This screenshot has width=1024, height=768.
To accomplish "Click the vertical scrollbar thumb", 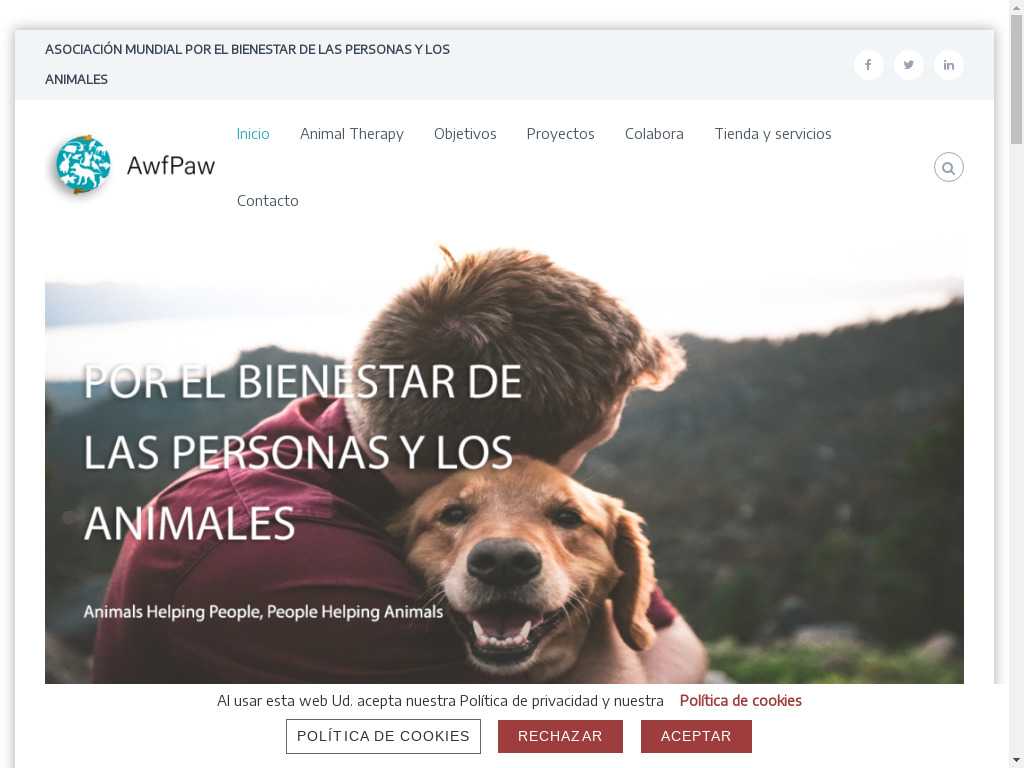I will pos(1017,78).
